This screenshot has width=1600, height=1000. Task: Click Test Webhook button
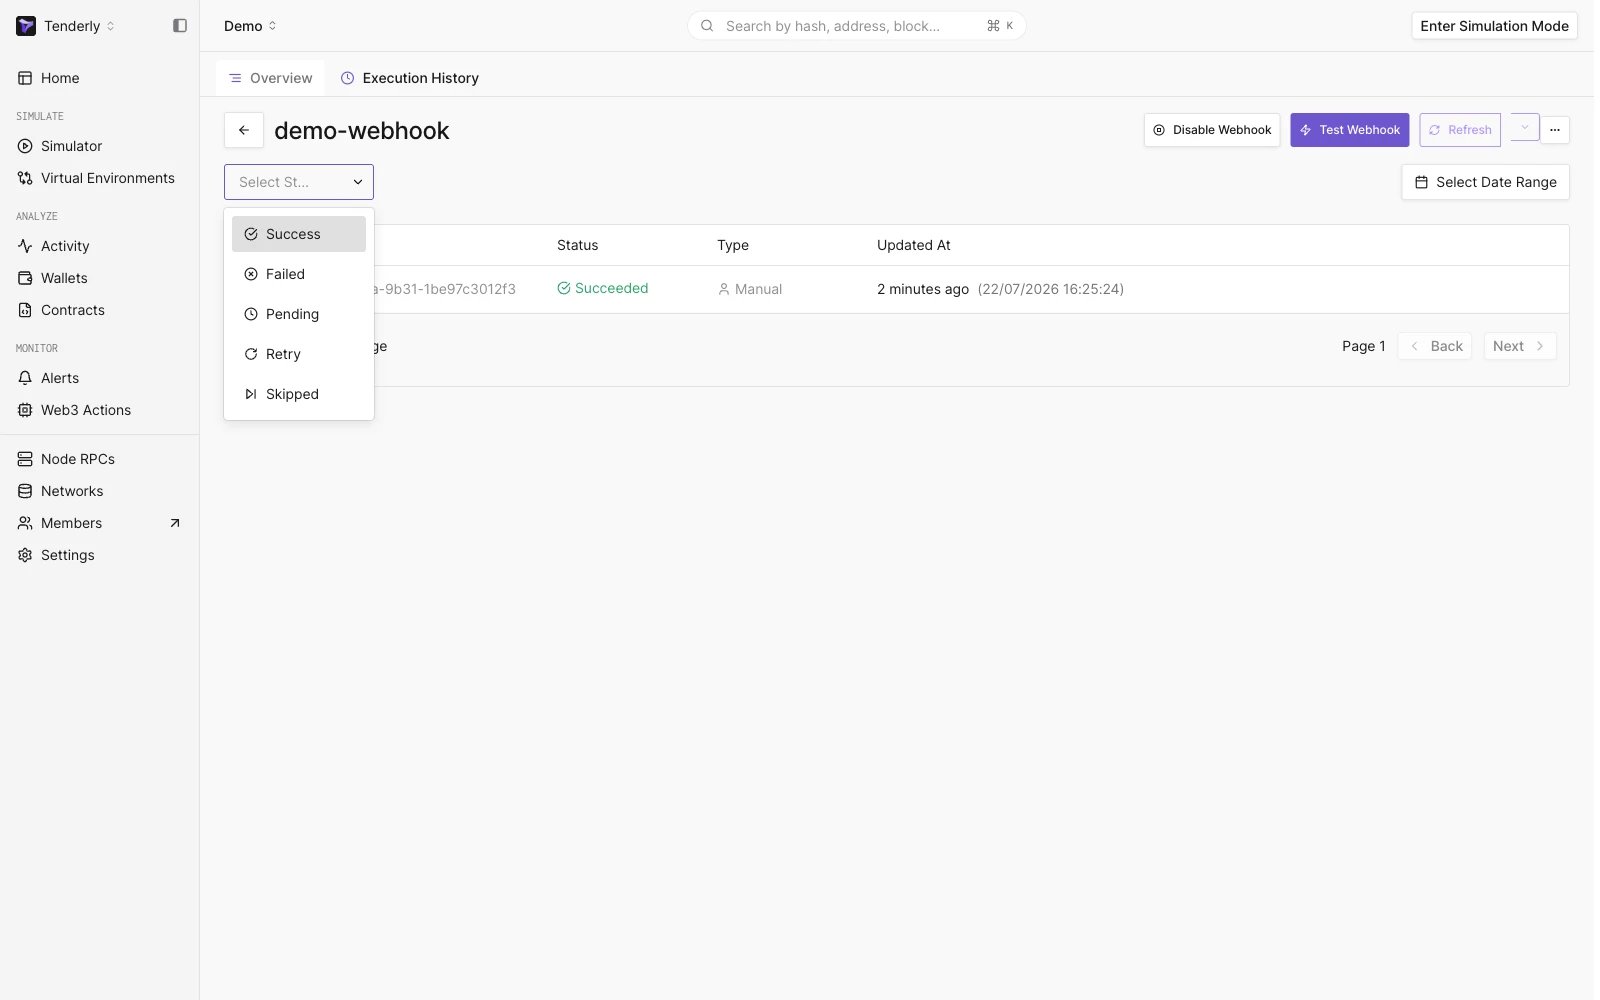(1350, 130)
